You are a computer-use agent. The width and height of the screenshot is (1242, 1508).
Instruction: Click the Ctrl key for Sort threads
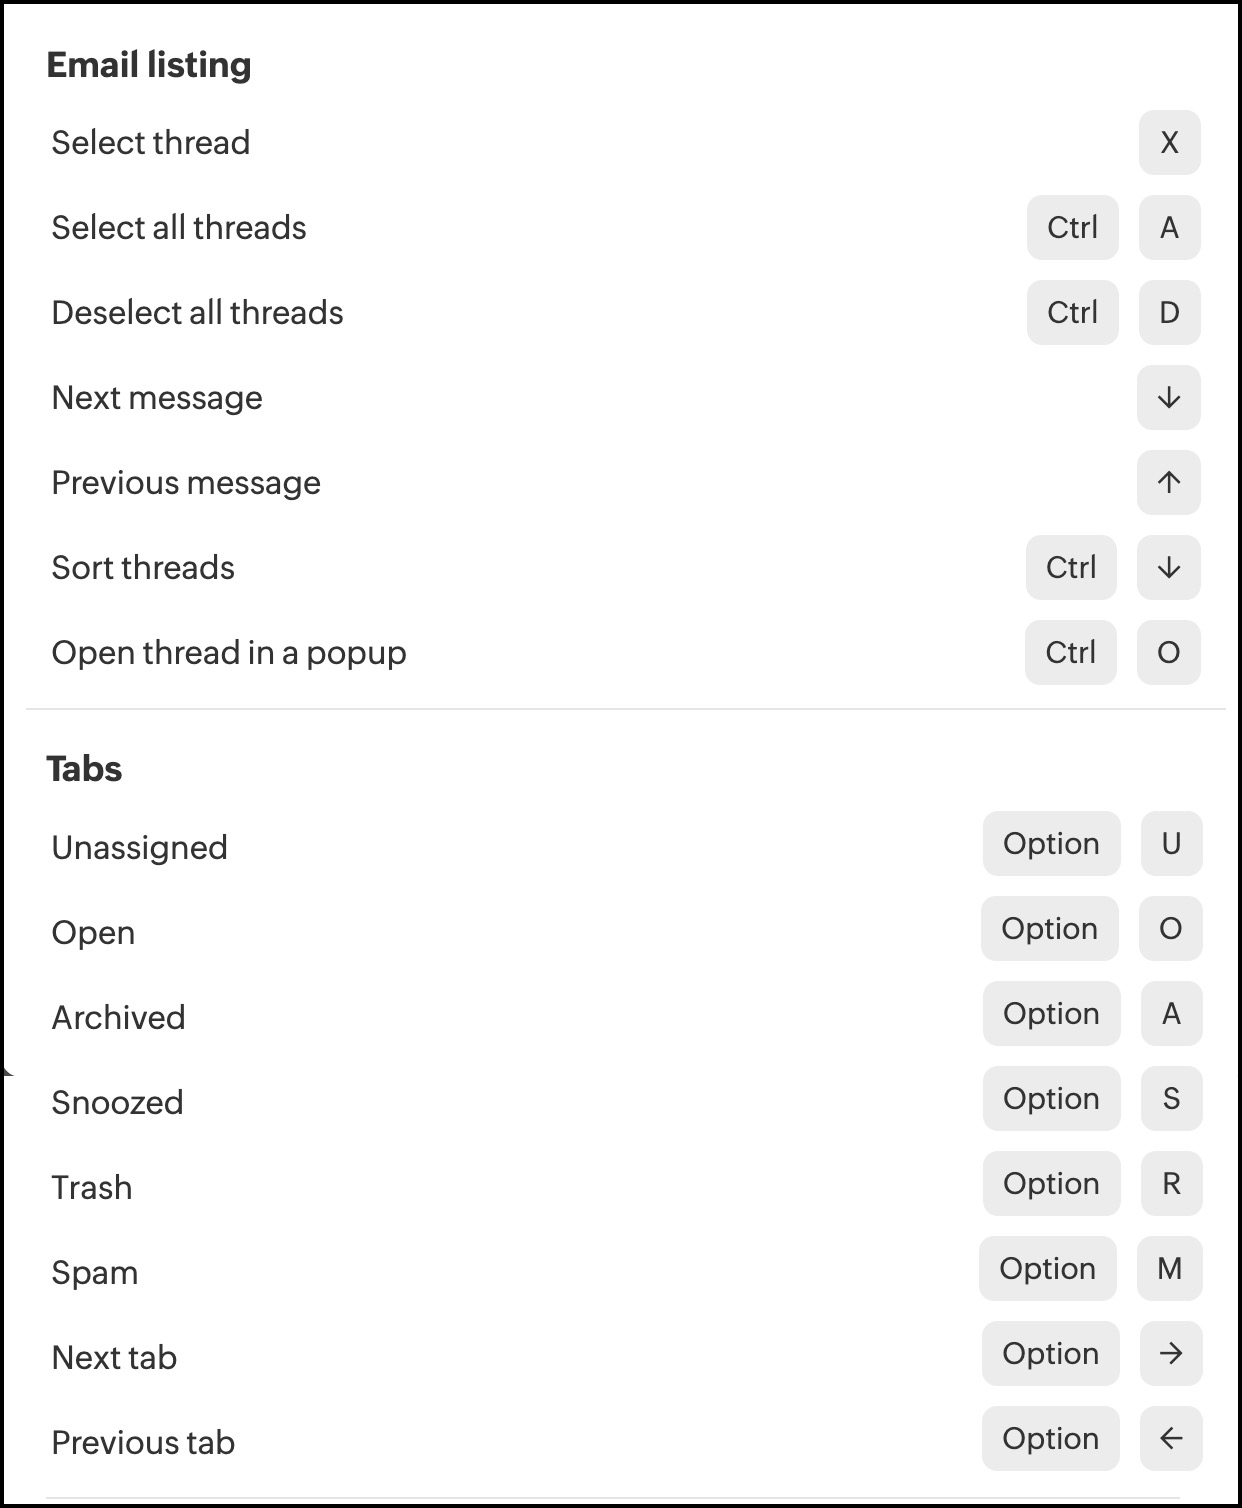[x=1071, y=568]
